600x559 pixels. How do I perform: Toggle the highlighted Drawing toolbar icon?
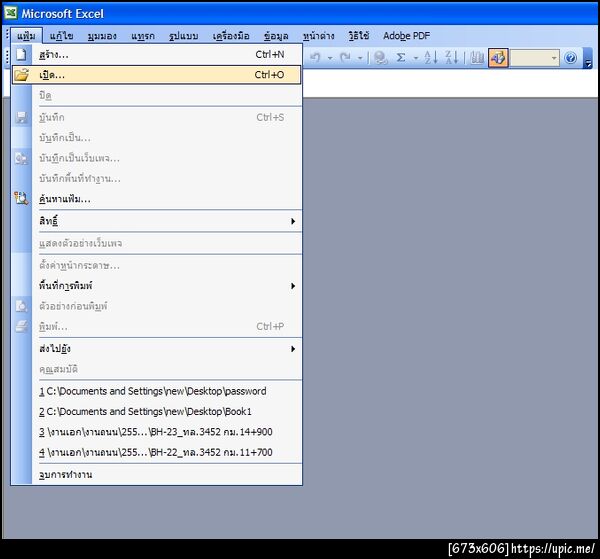coord(498,58)
